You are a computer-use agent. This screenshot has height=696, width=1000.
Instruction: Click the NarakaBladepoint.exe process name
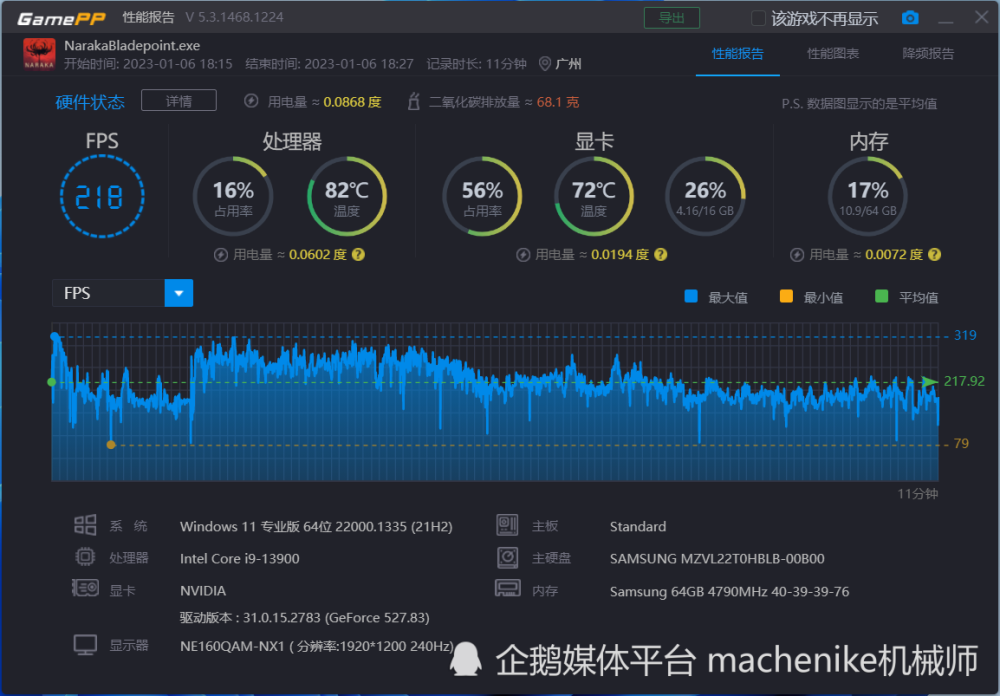click(x=132, y=45)
